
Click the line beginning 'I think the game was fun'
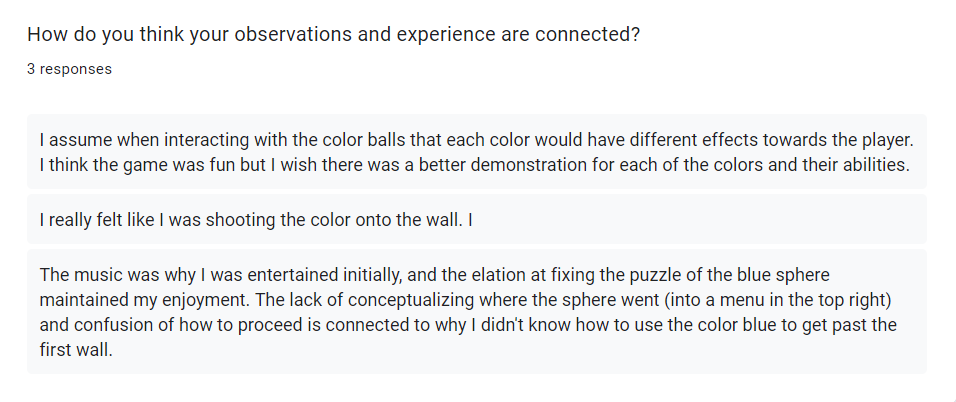tap(474, 165)
